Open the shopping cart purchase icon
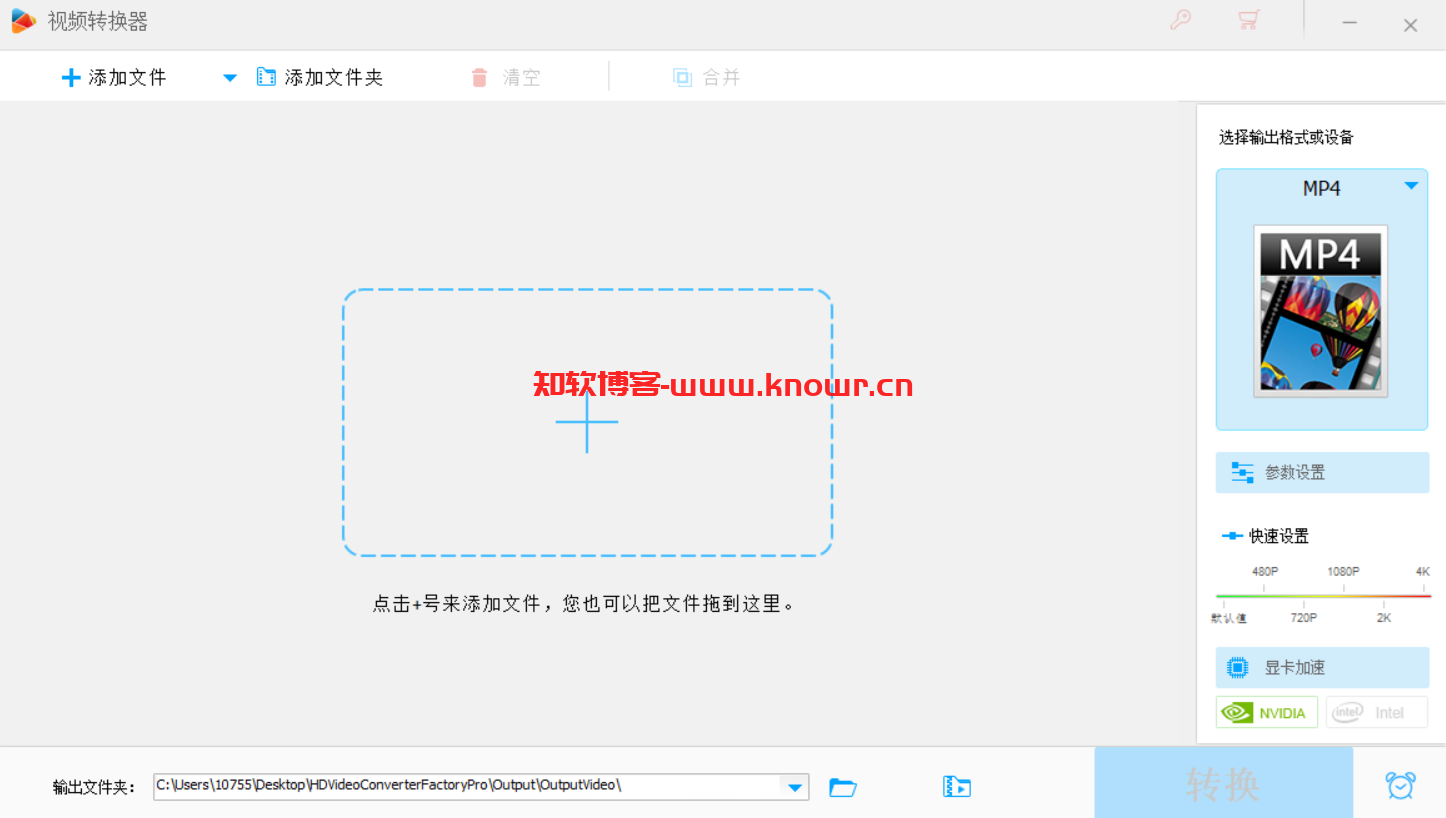 (x=1248, y=20)
